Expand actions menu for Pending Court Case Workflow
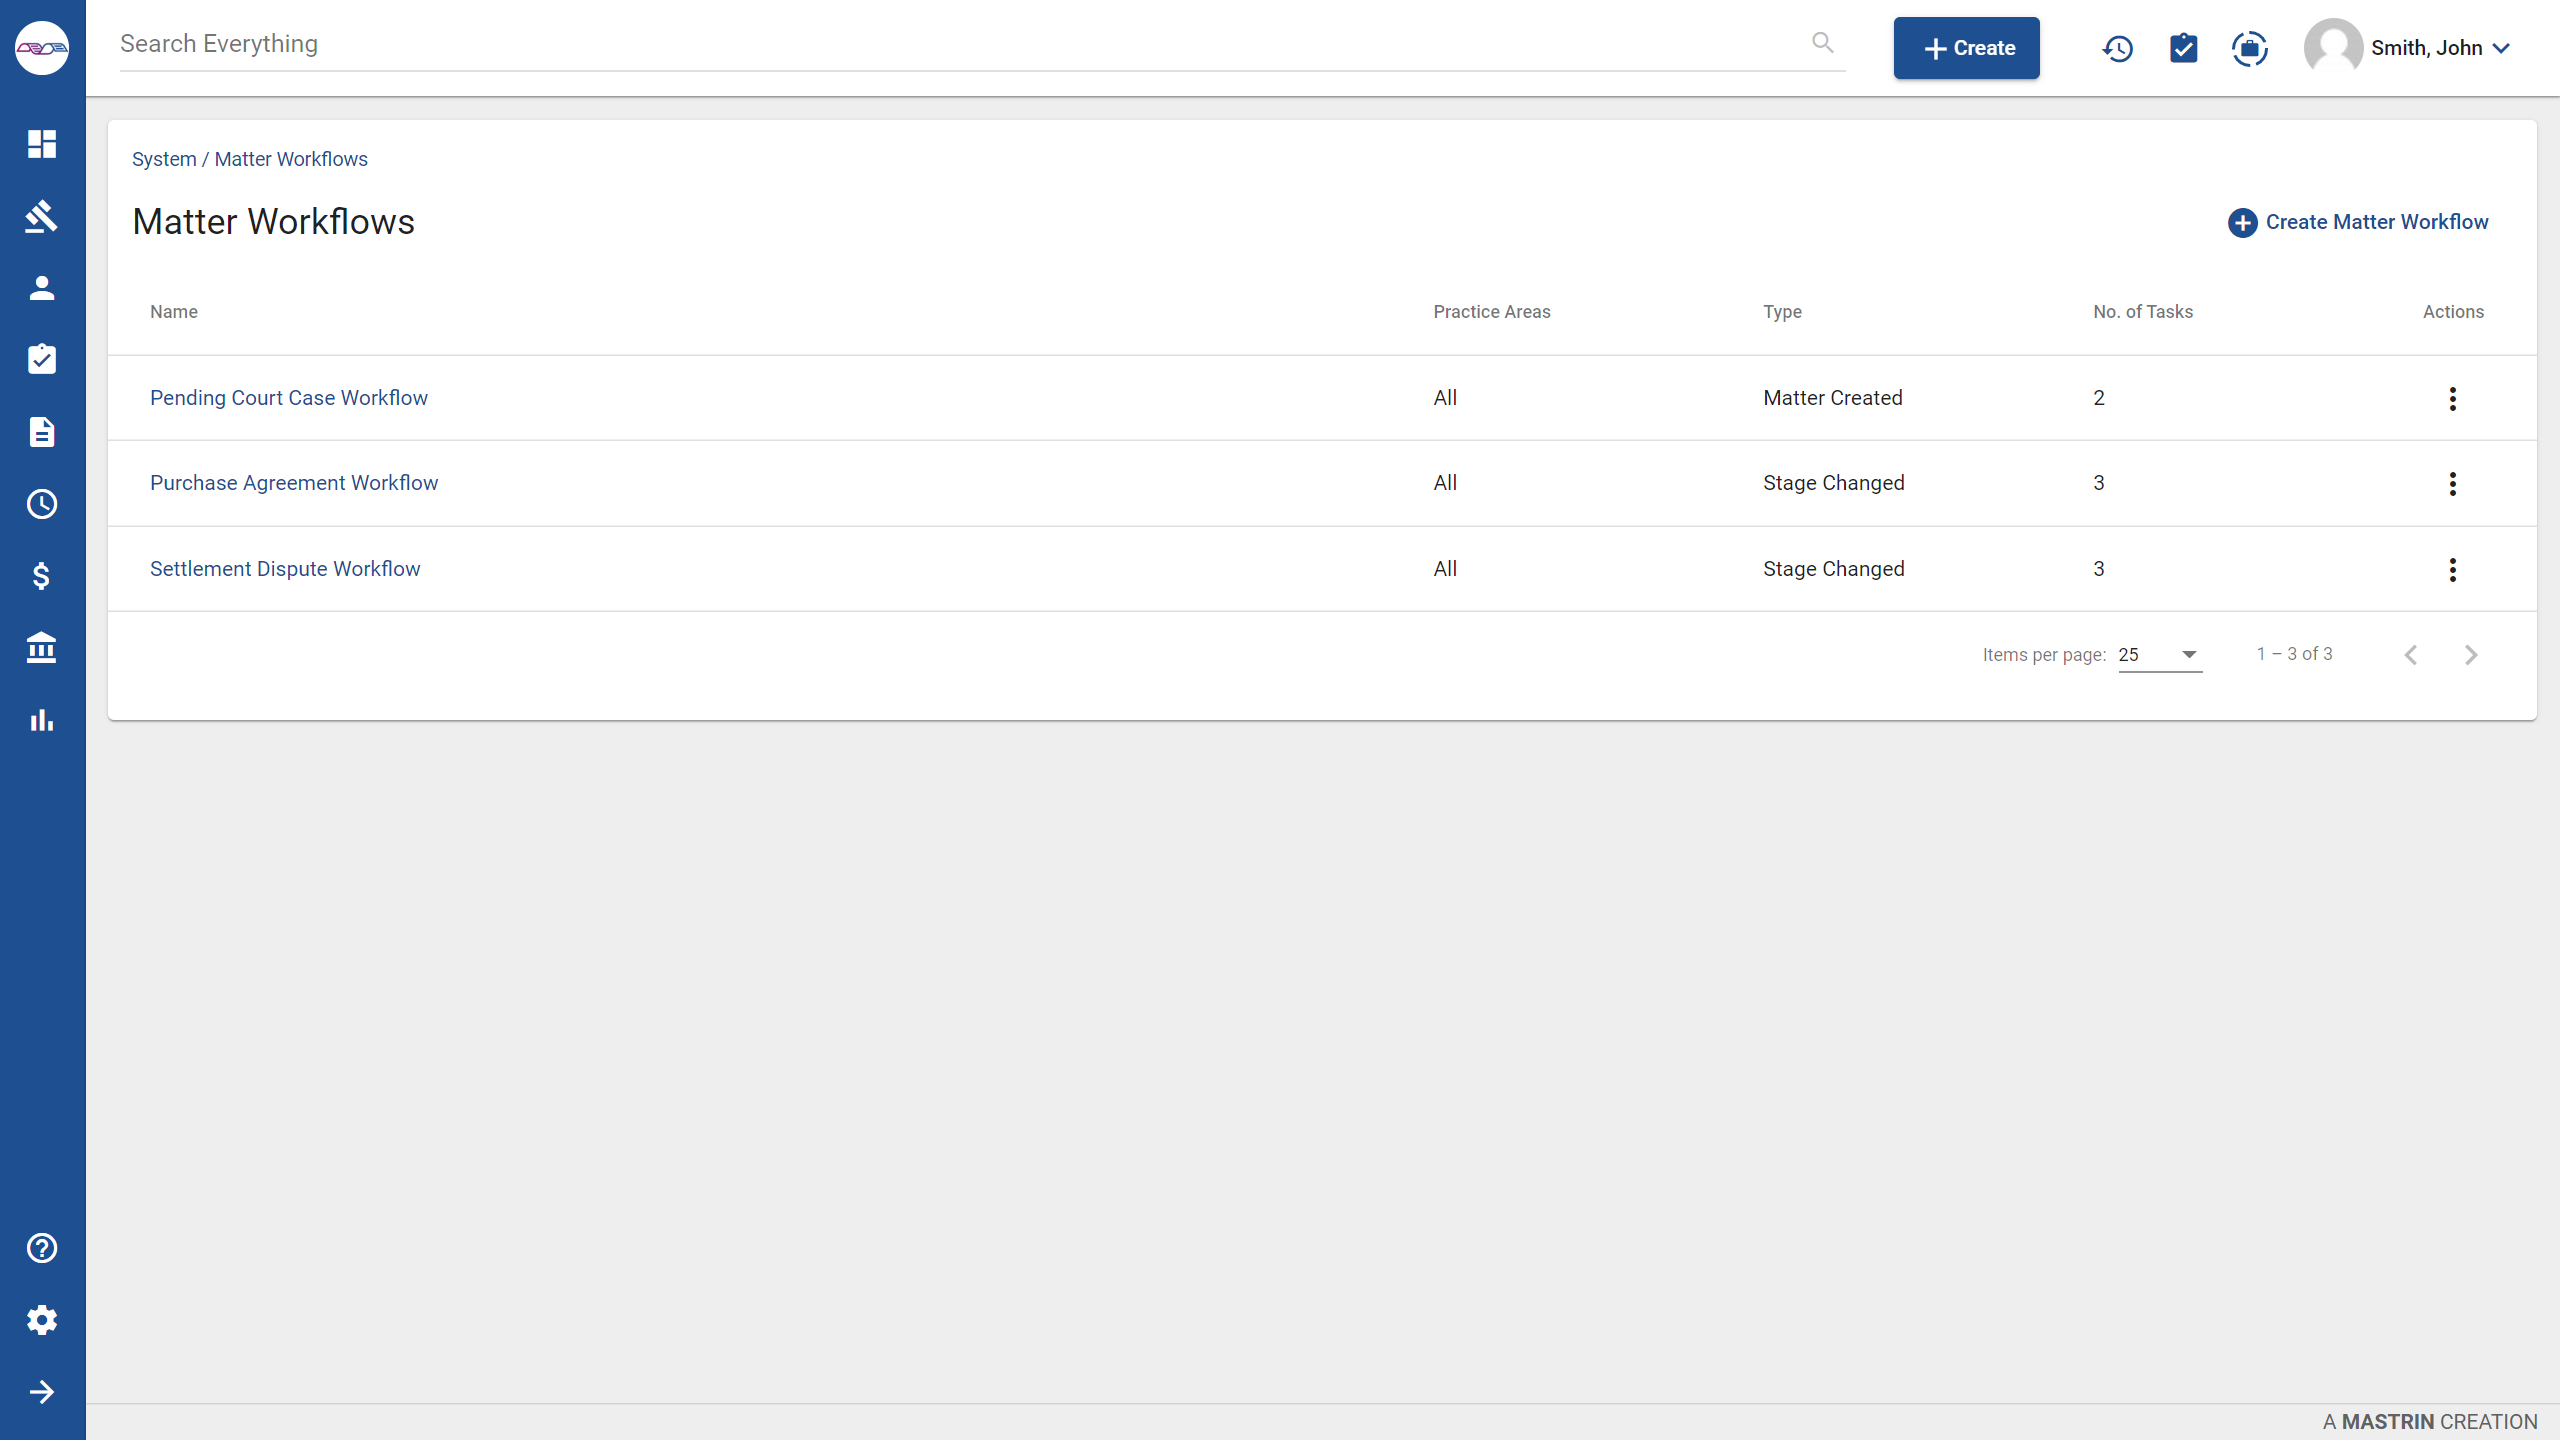Screen dimensions: 2560x1440 pyautogui.click(x=2453, y=397)
